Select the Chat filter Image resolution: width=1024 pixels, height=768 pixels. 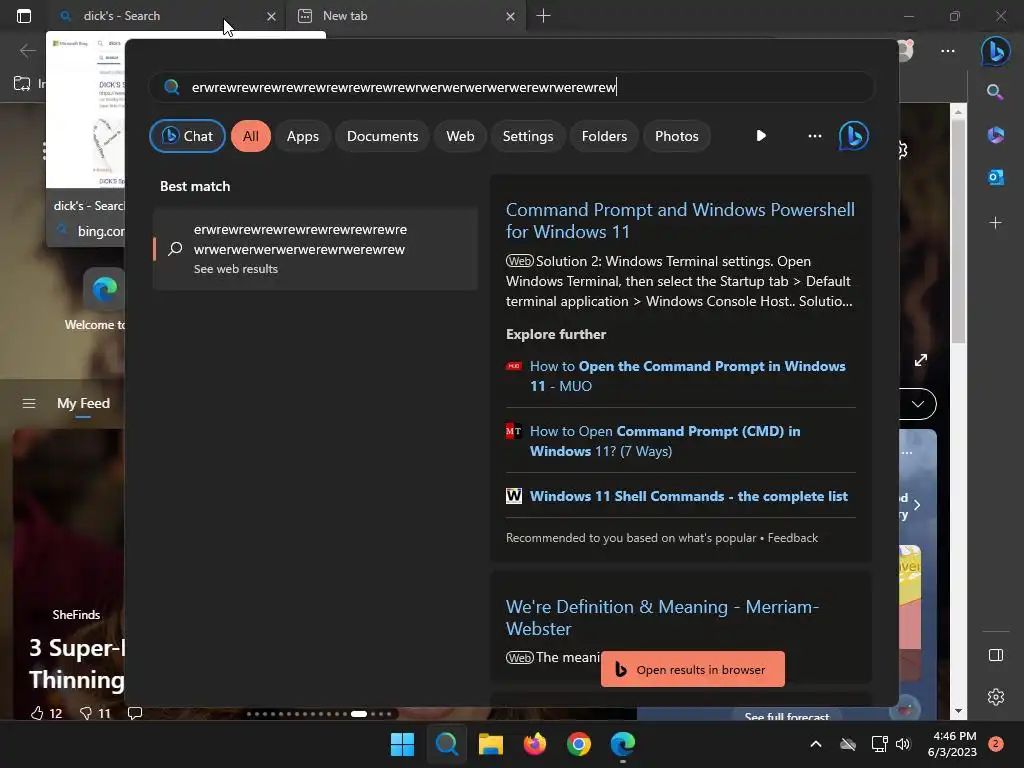click(x=187, y=136)
